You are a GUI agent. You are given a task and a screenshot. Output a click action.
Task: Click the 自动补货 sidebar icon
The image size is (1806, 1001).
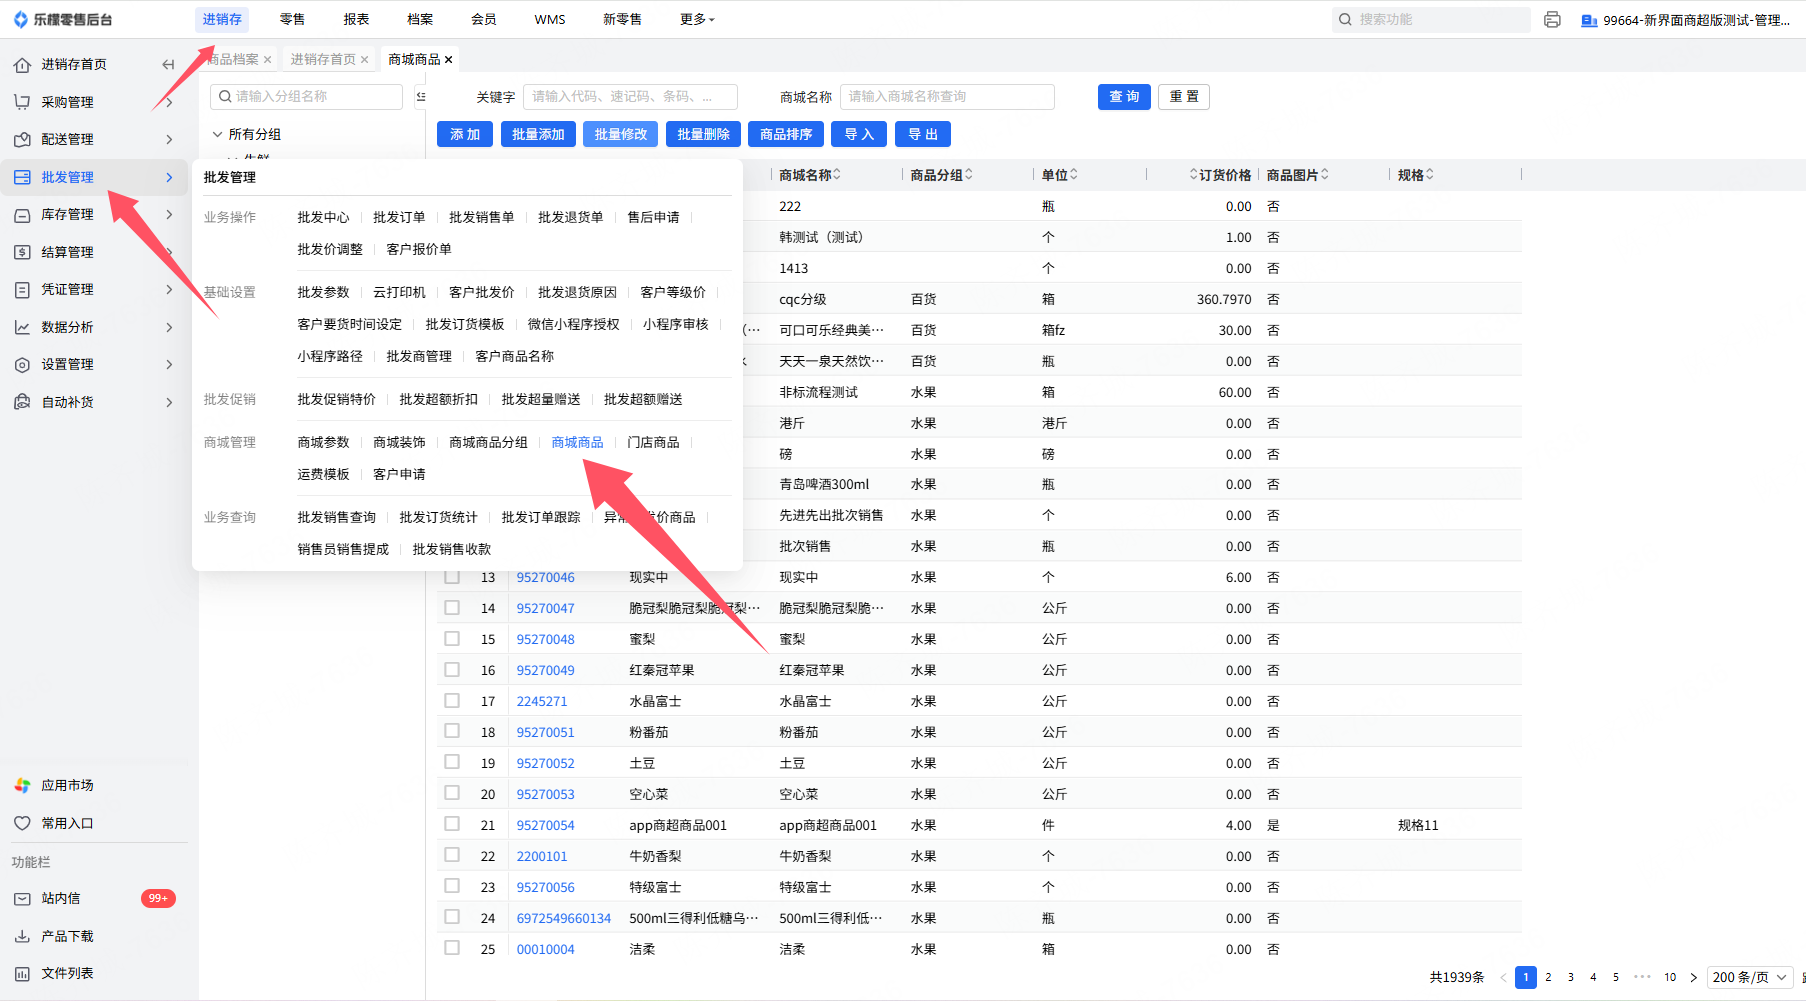coord(22,402)
